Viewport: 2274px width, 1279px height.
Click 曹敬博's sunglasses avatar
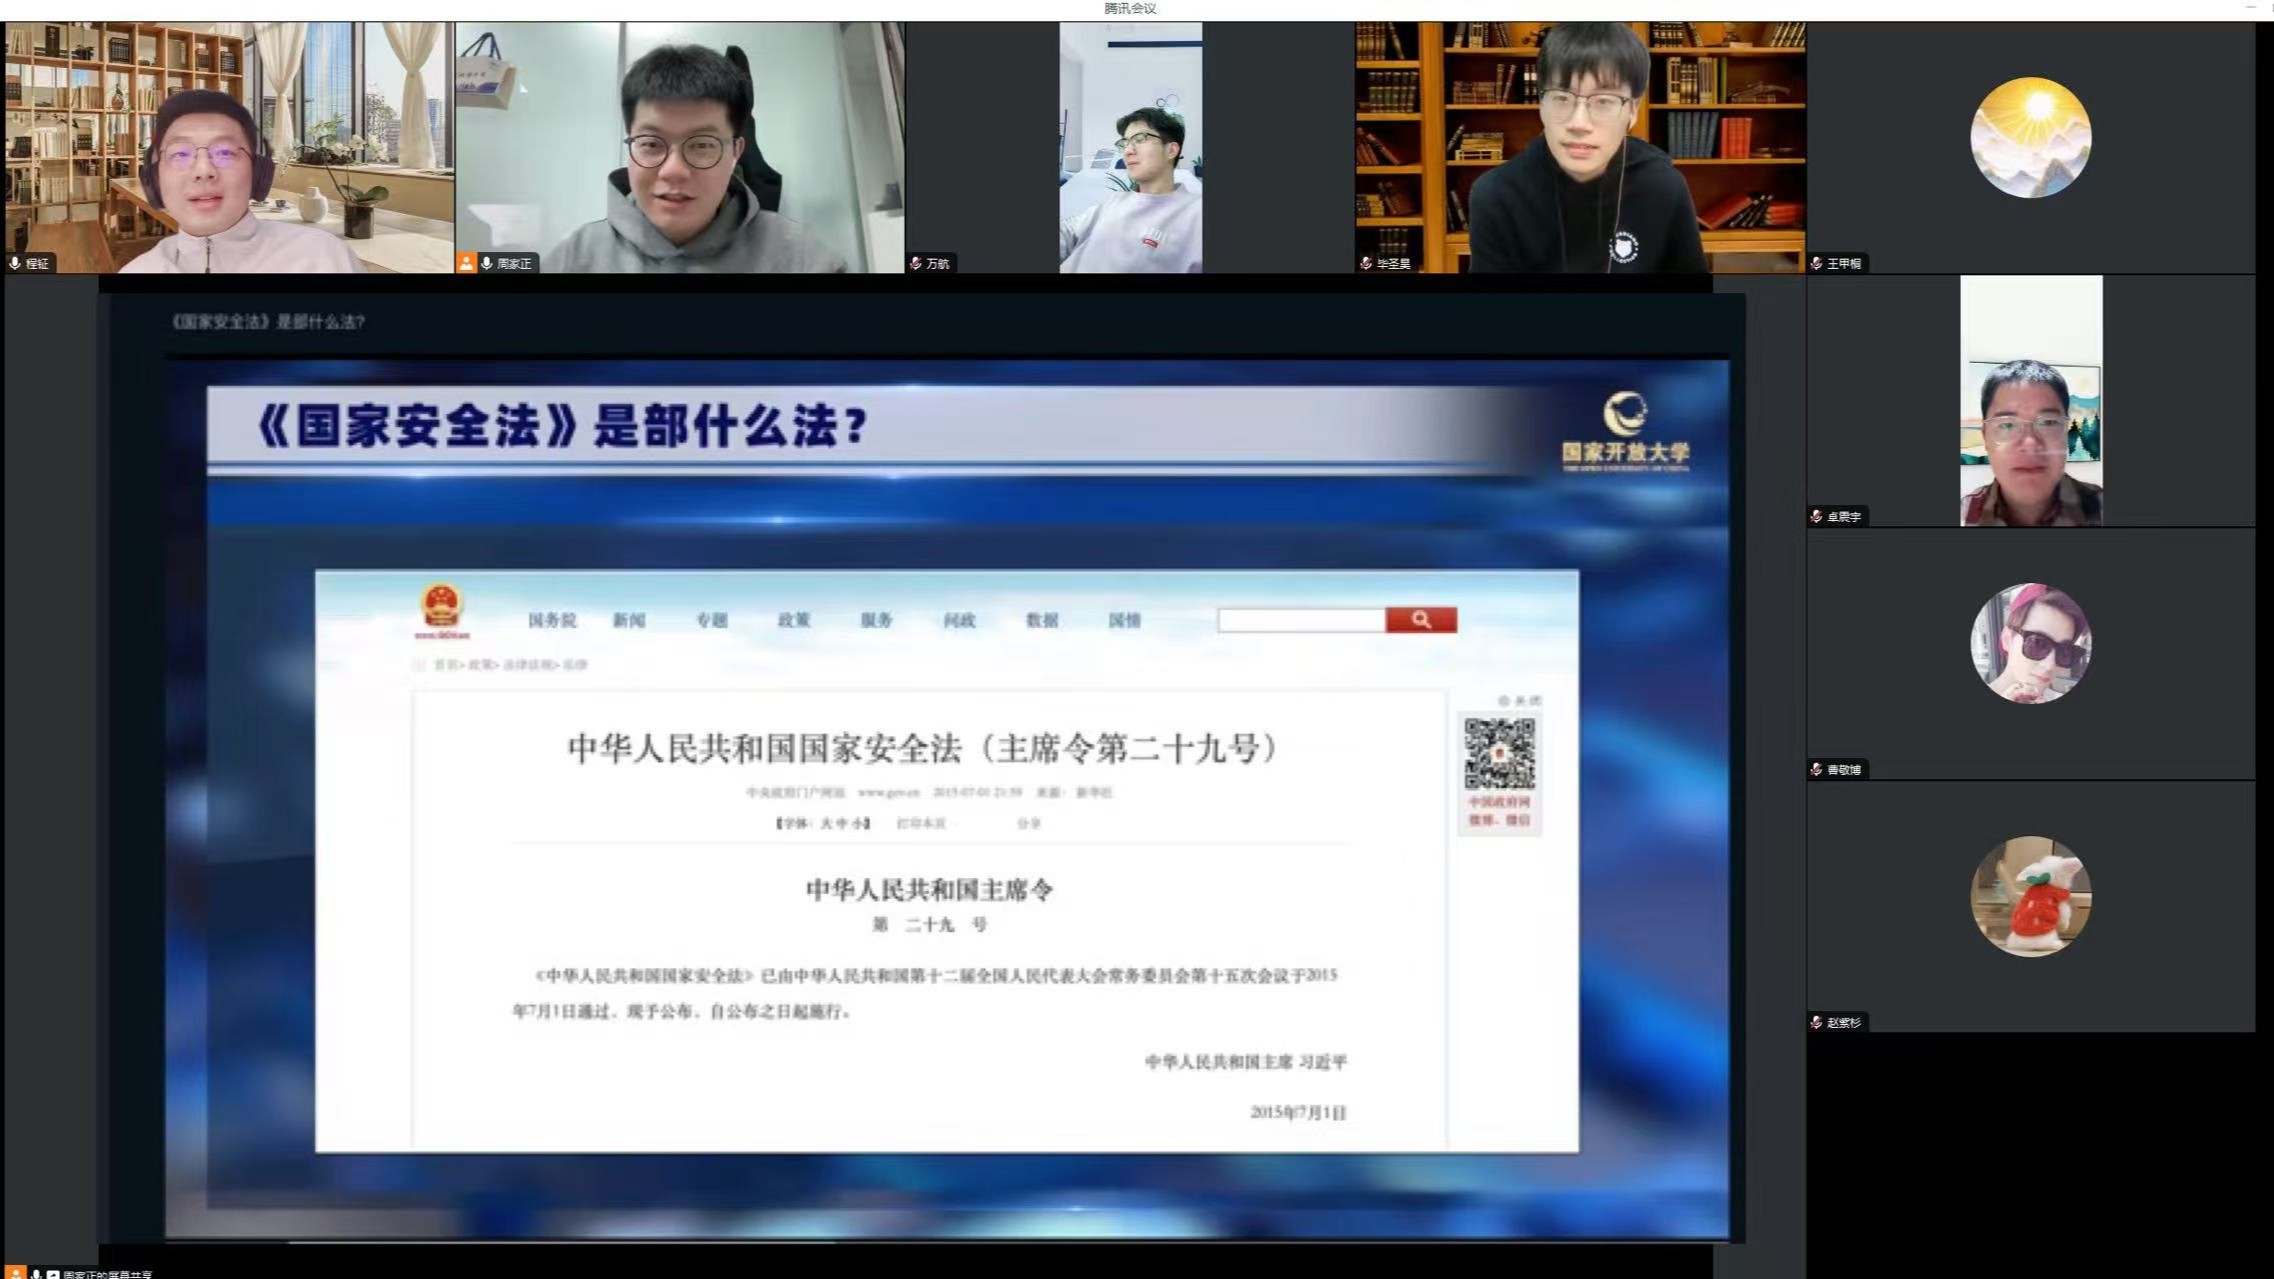(x=2030, y=643)
